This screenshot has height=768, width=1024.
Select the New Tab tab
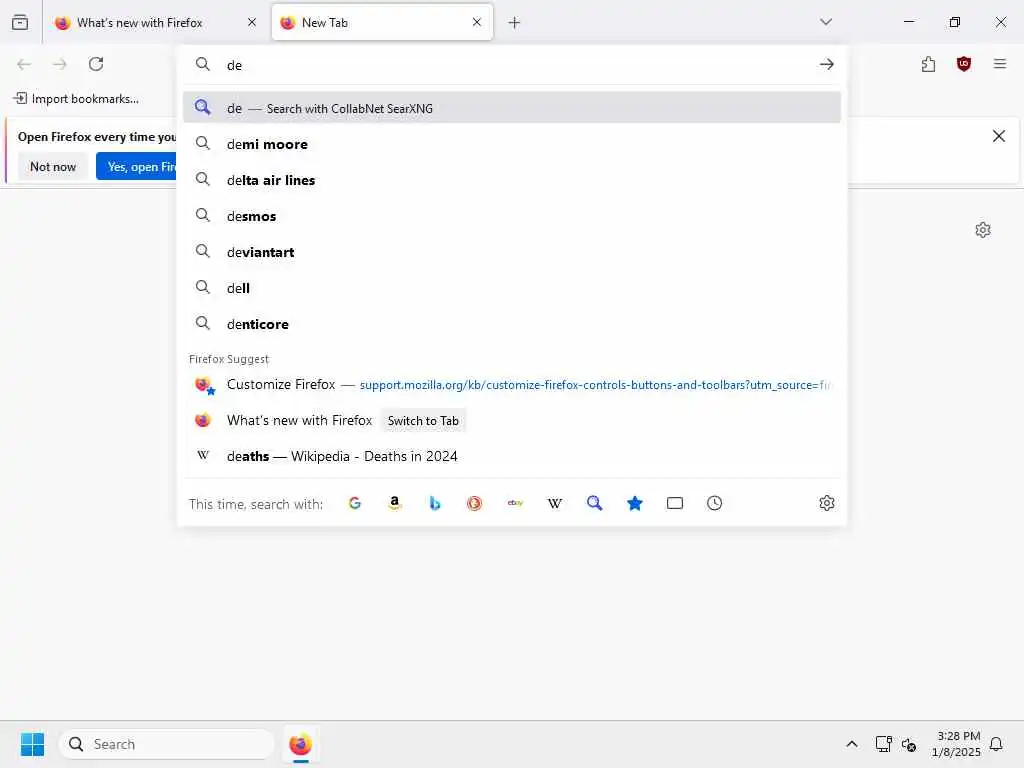(382, 23)
